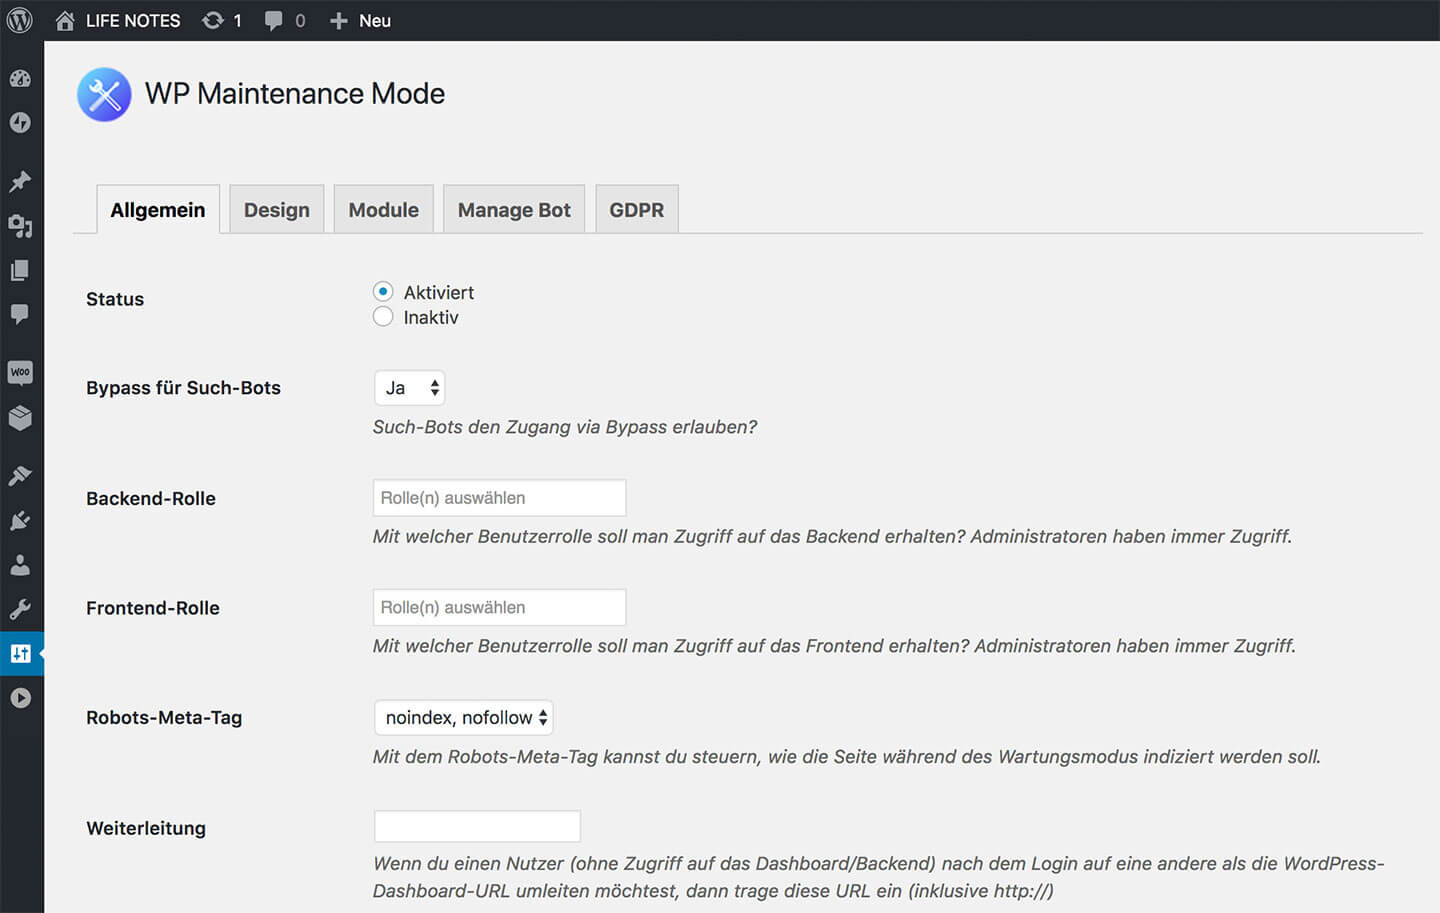Switch to the GDPR tab
This screenshot has width=1440, height=913.
tap(637, 209)
